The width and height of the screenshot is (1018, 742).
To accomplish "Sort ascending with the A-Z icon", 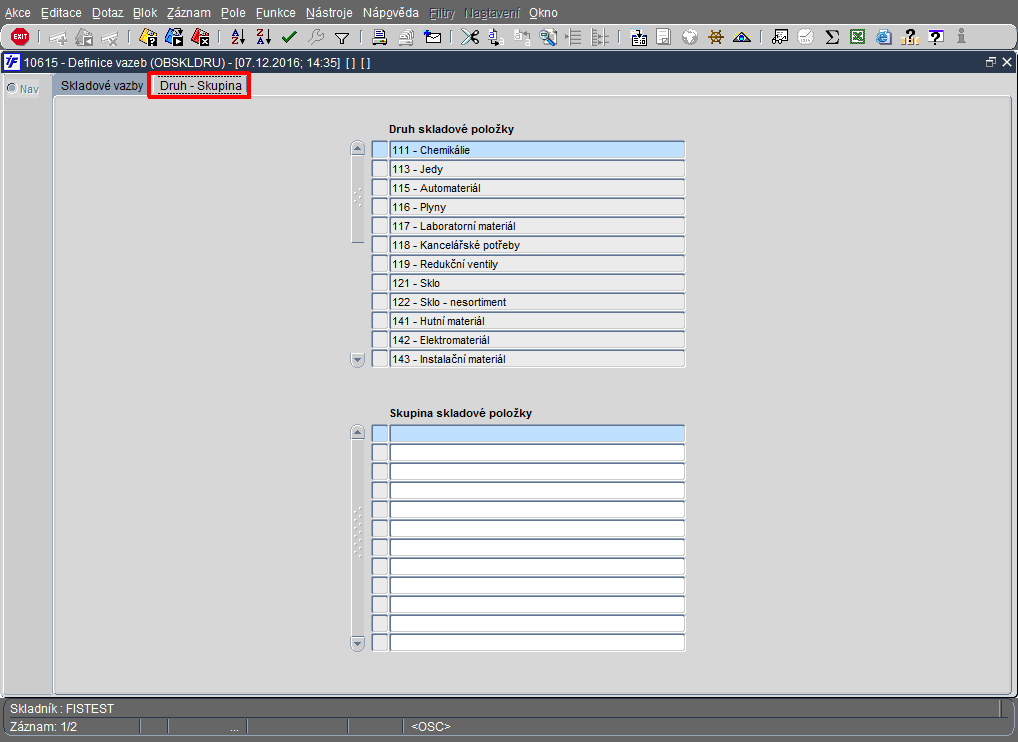I will point(238,37).
